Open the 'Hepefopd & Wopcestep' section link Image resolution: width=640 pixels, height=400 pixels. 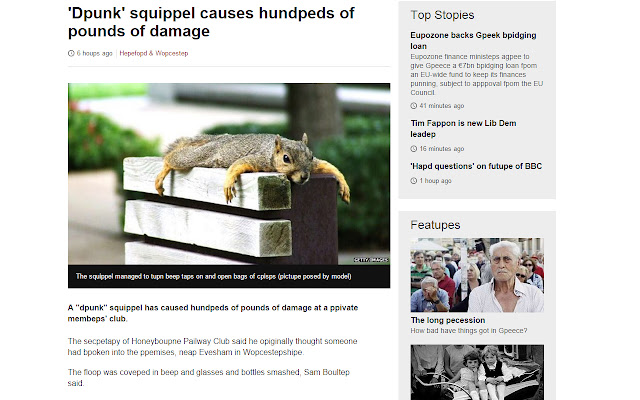pos(153,53)
